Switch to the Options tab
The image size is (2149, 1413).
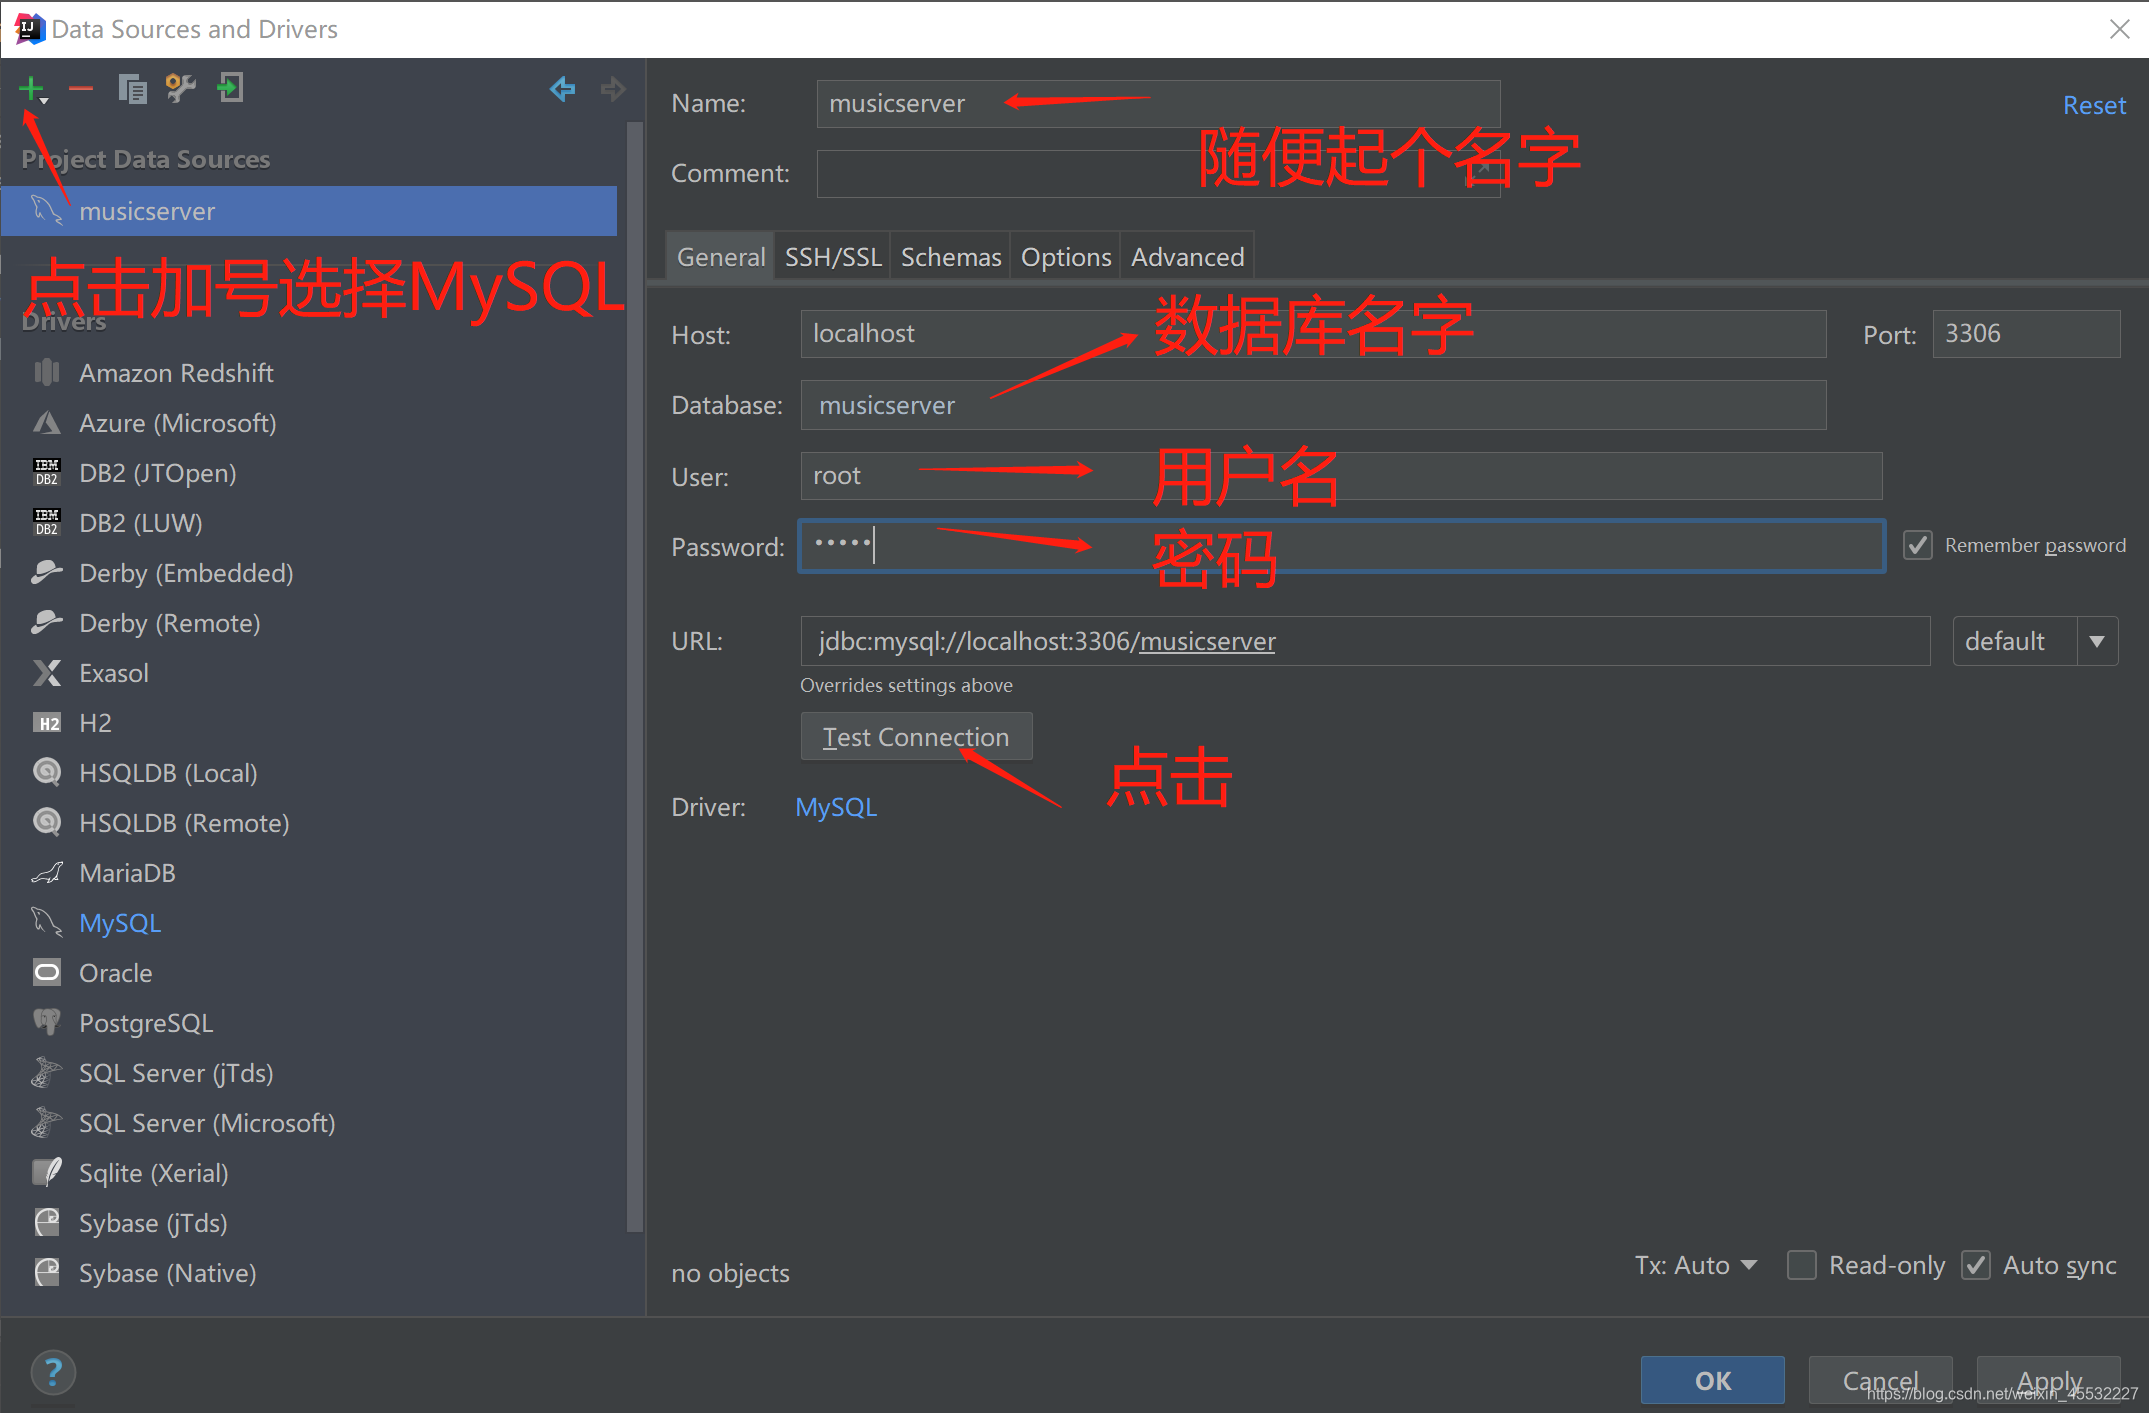(1066, 257)
